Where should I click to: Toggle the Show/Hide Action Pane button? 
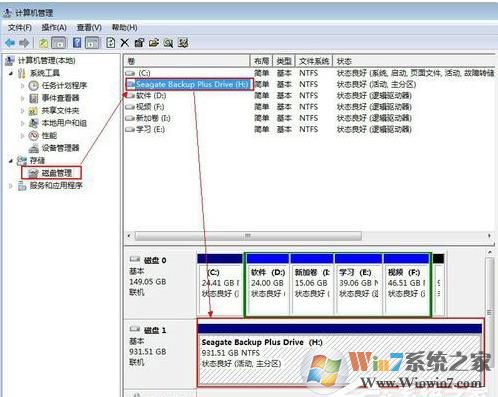pyautogui.click(x=92, y=43)
